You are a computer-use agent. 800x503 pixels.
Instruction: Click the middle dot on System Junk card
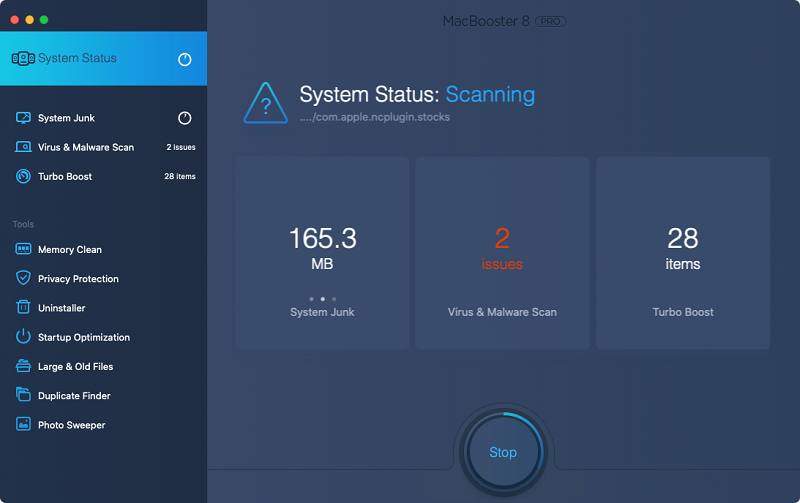coord(322,299)
